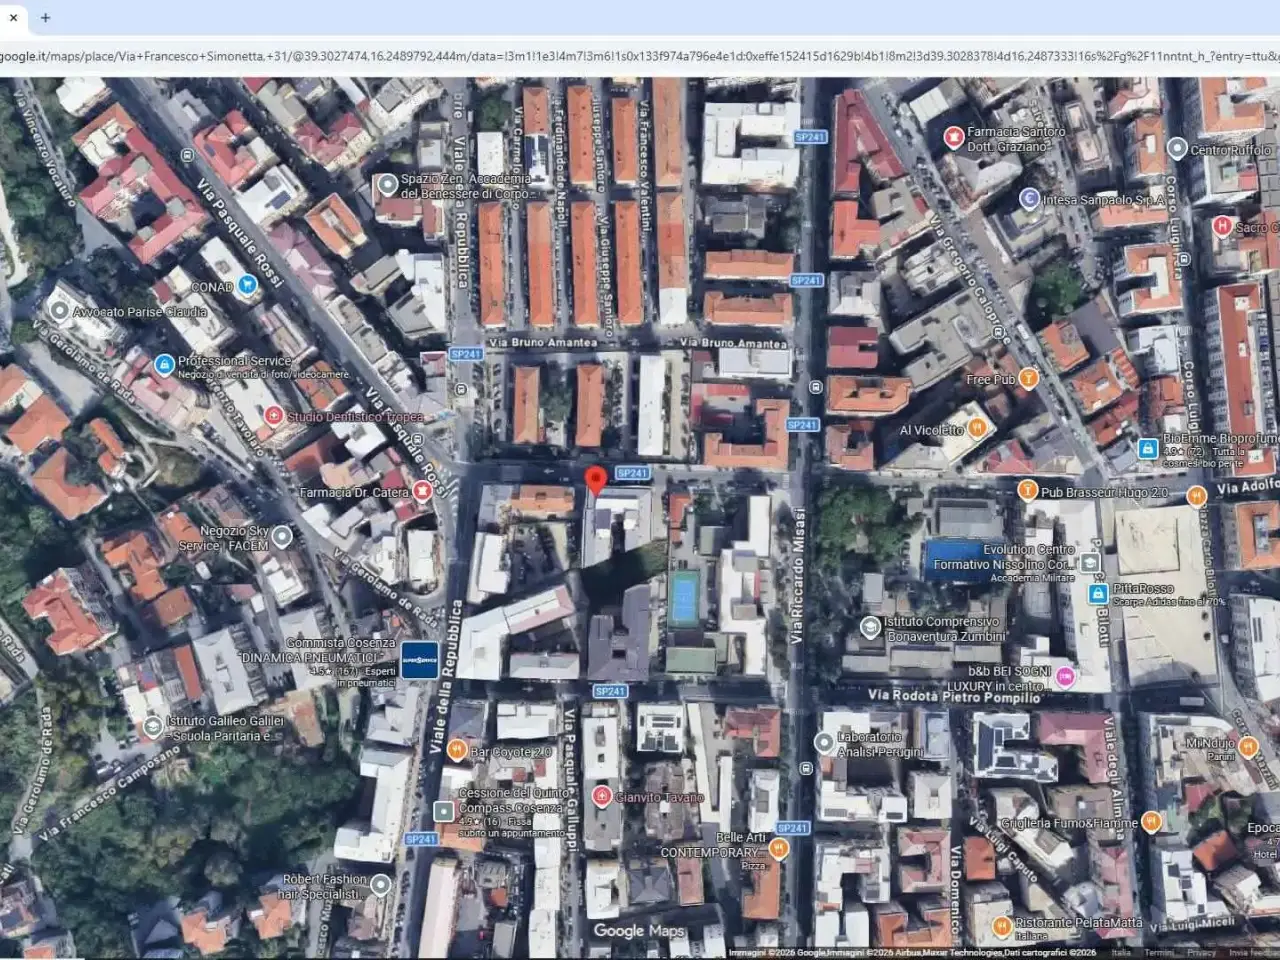This screenshot has width=1280, height=960.
Task: Open the BioEmme Bioprofumeria shop marker
Action: (x=1147, y=449)
